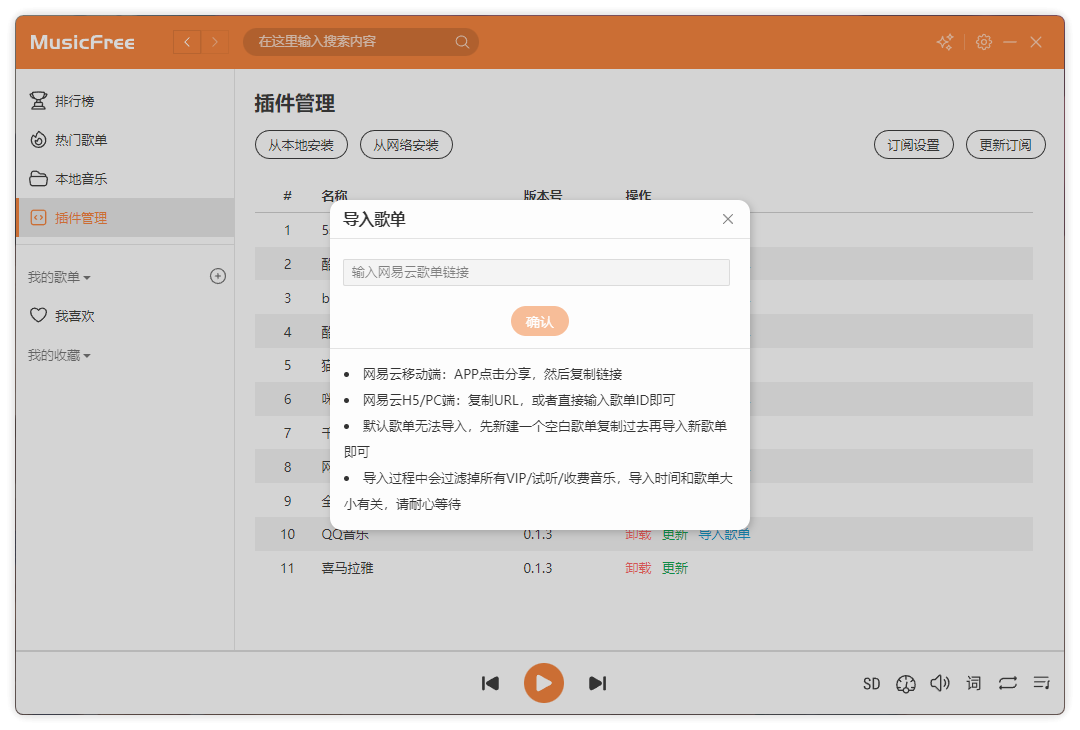This screenshot has height=730, width=1080.
Task: Open the playback speed icon
Action: 906,683
